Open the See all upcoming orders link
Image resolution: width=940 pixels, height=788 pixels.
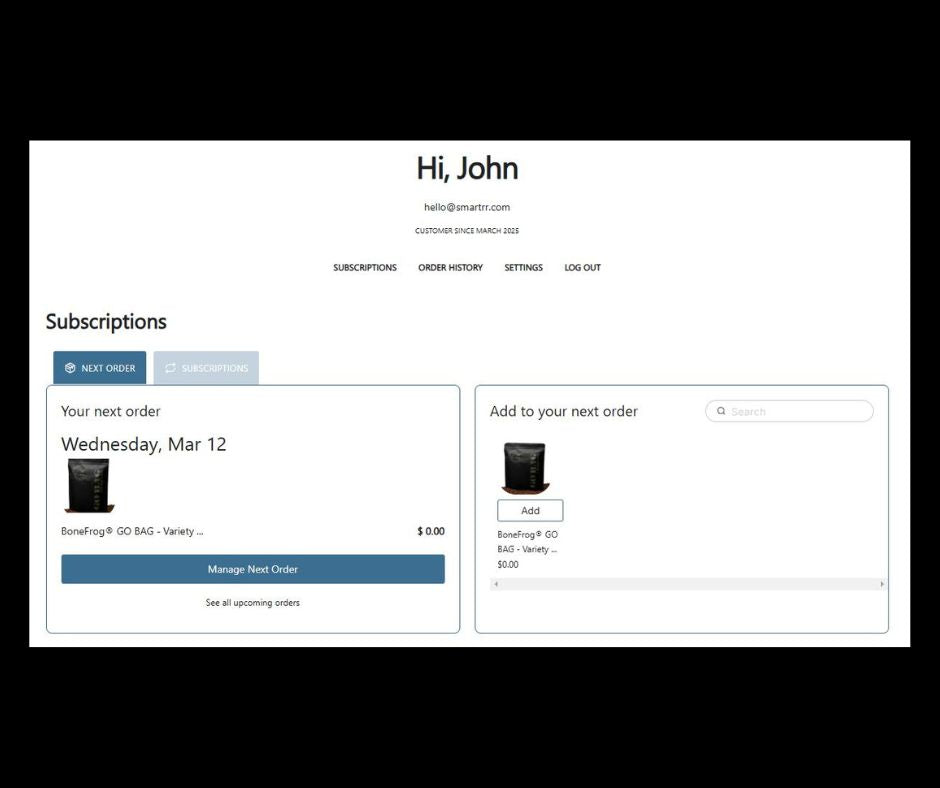click(252, 603)
